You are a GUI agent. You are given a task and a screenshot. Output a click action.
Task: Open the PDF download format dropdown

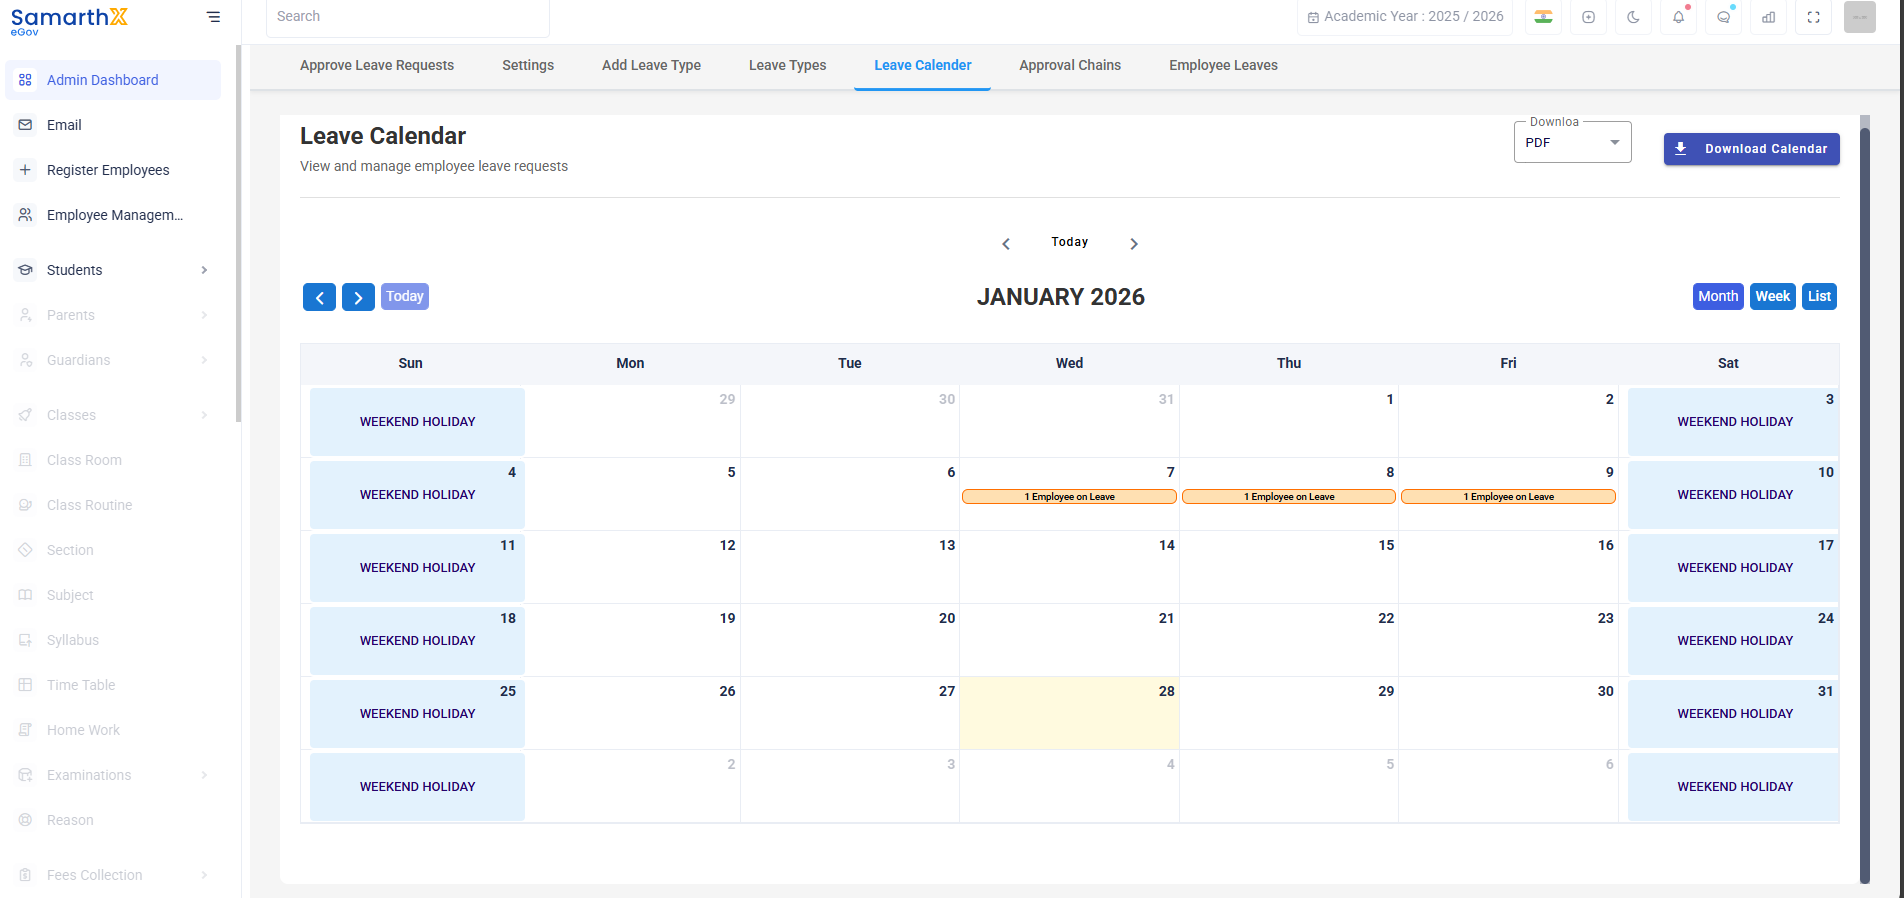click(1572, 143)
